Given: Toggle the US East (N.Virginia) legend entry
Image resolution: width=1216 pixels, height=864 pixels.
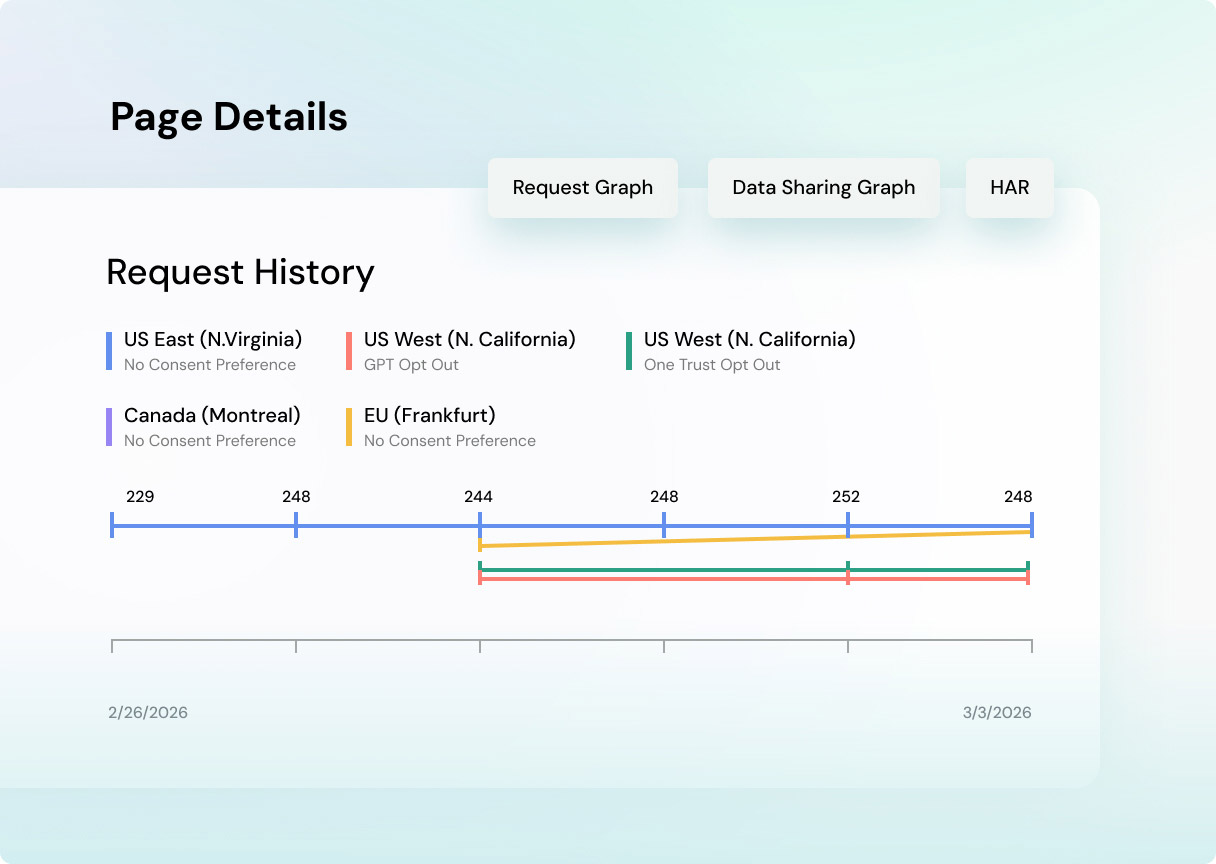Looking at the screenshot, I should [x=212, y=350].
